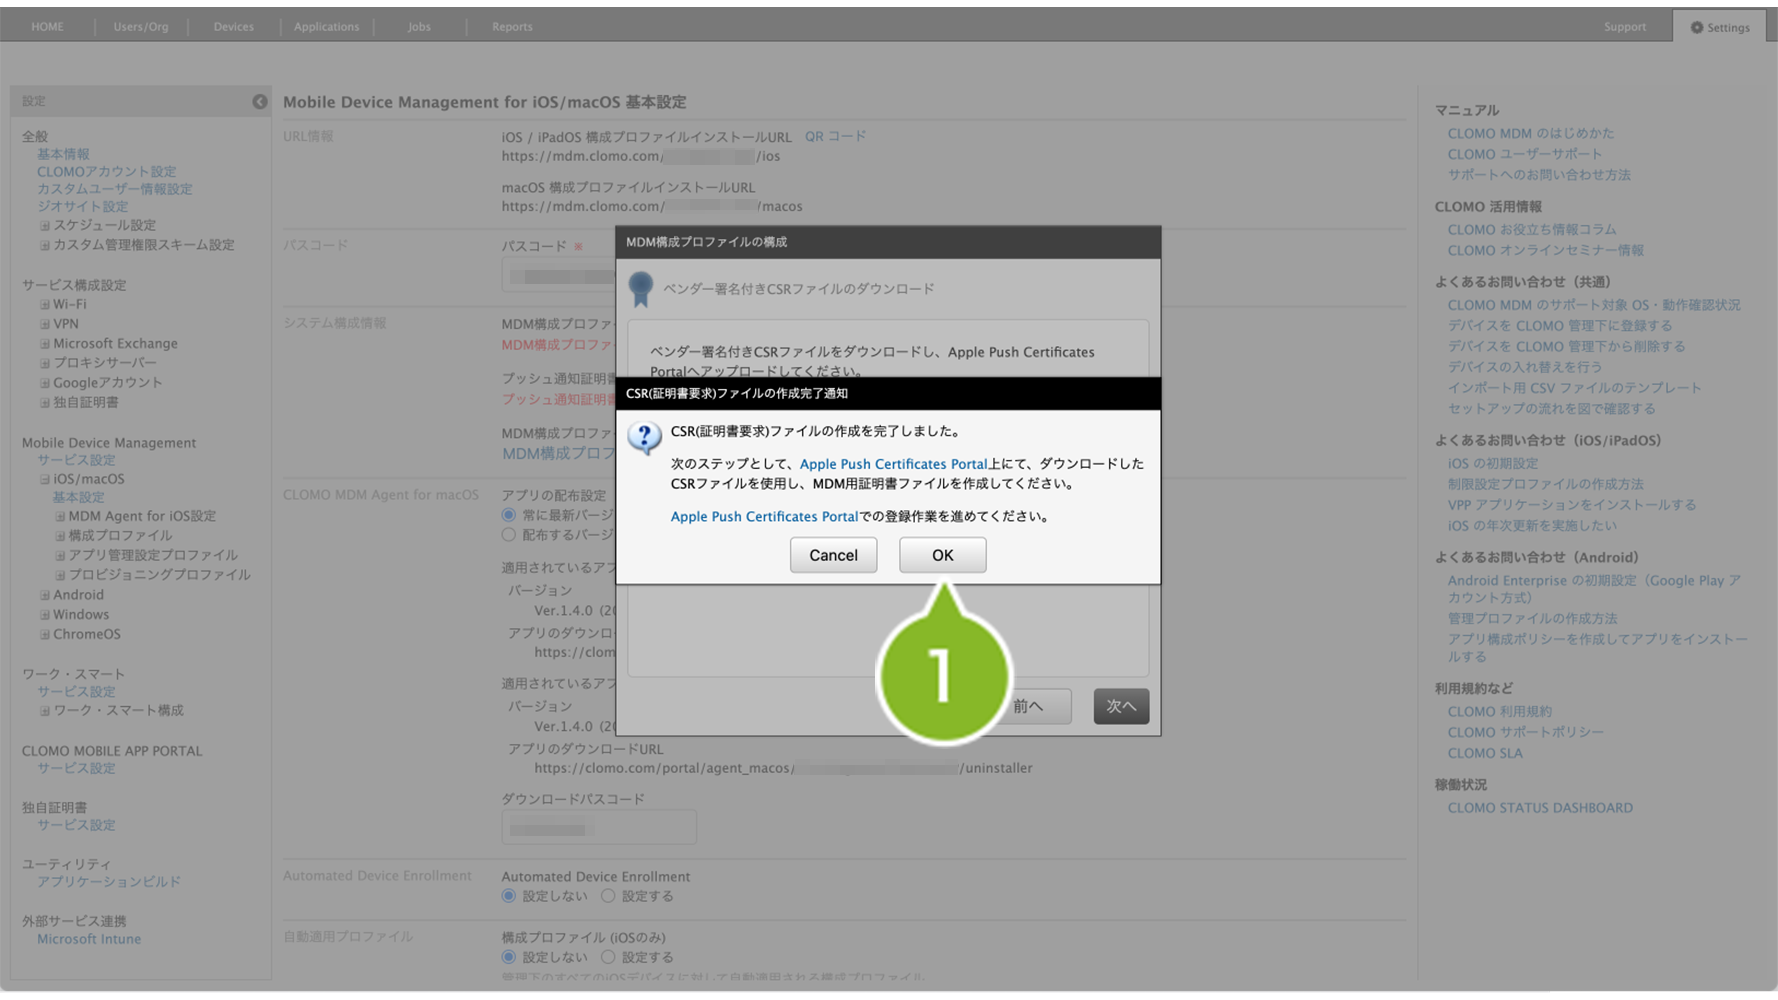Open CLOMO SLA link
Screen dimensions: 1778x1000
pos(1485,754)
